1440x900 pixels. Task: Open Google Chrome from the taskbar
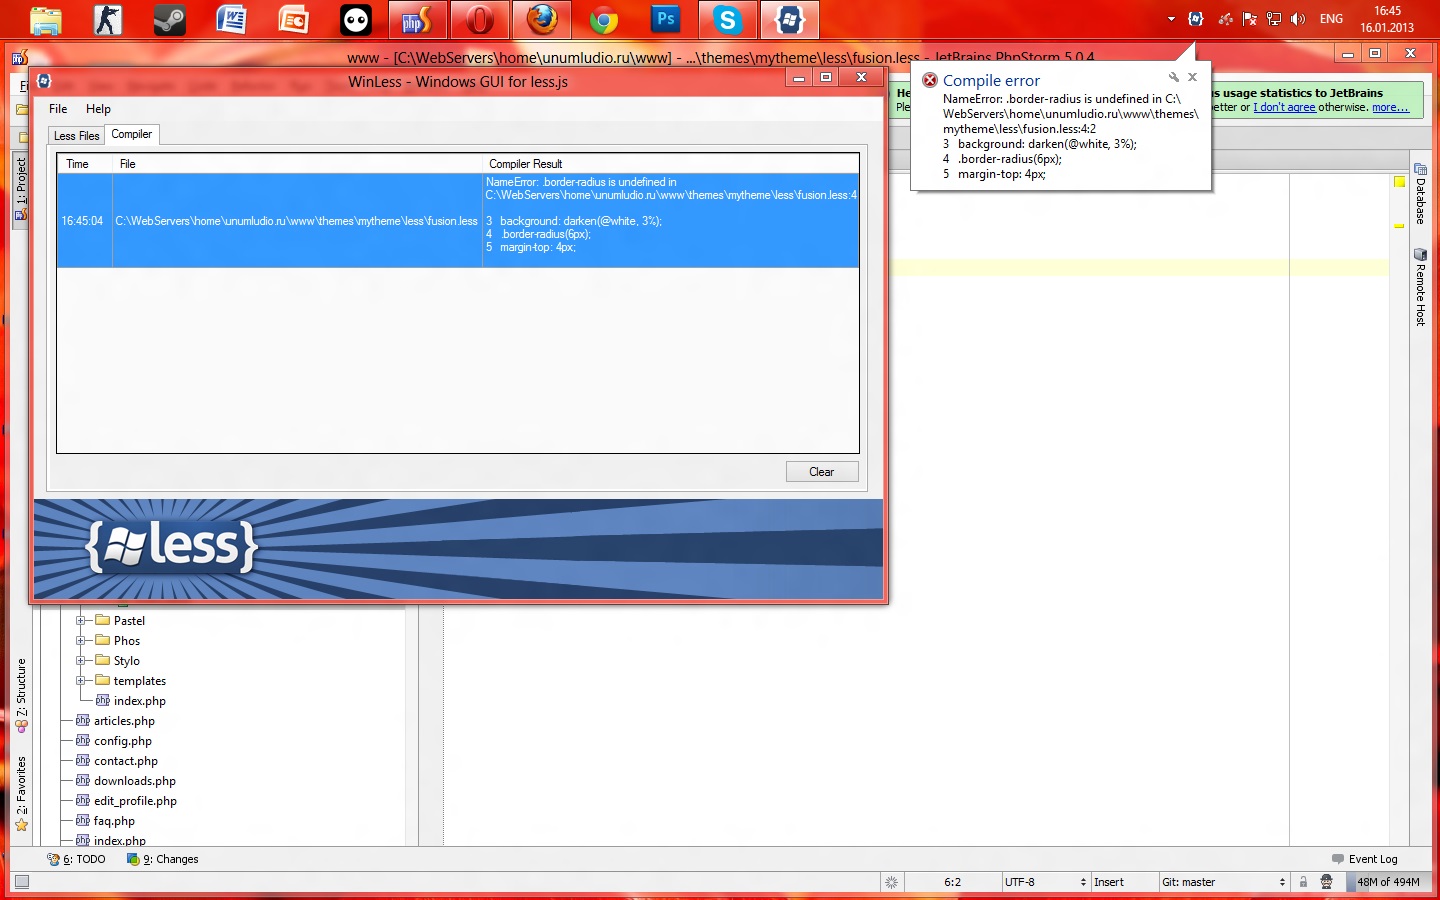(x=604, y=20)
